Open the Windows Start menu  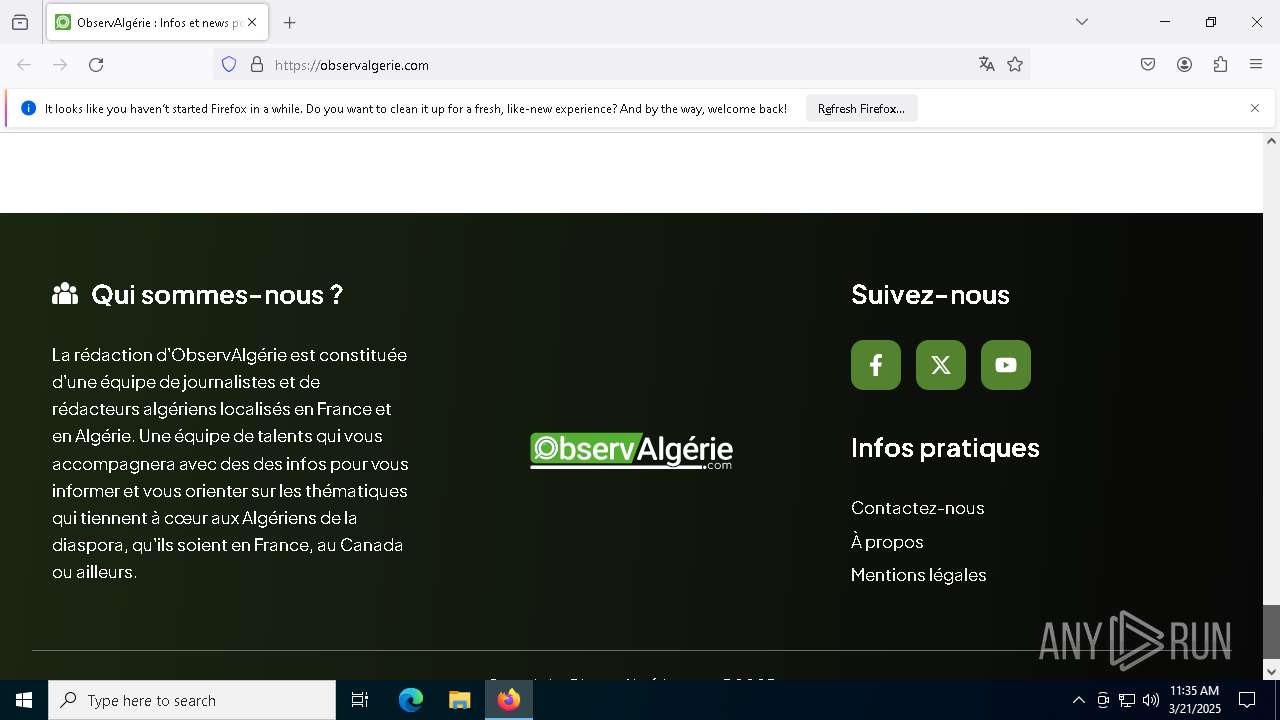24,700
